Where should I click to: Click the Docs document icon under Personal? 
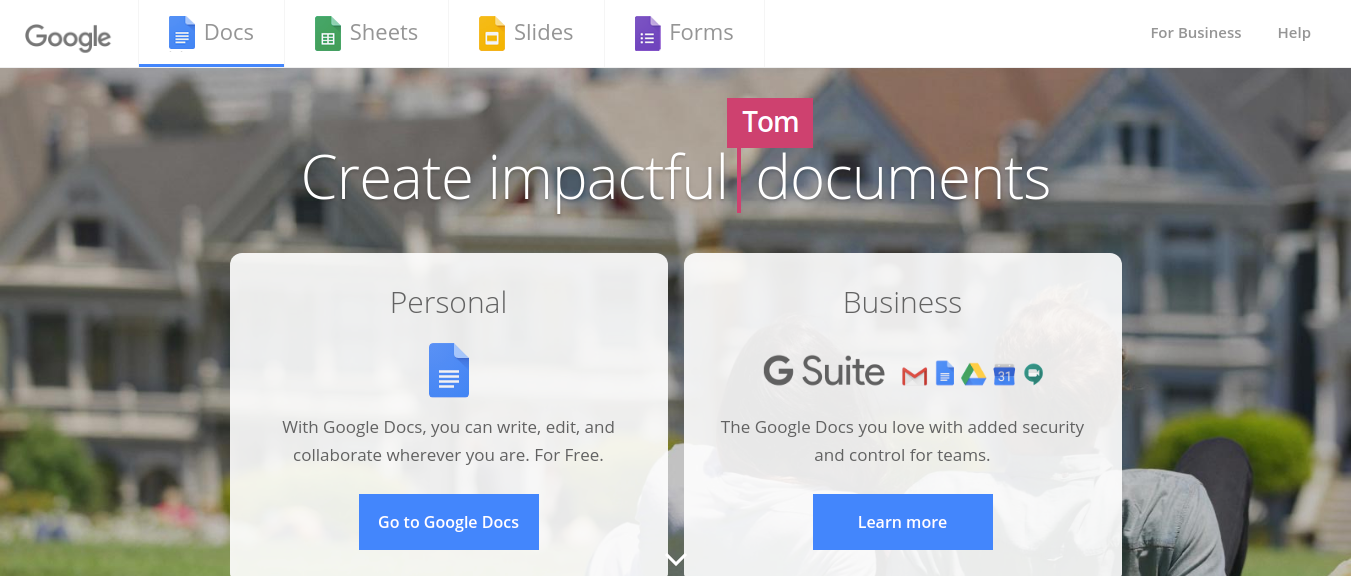tap(449, 370)
